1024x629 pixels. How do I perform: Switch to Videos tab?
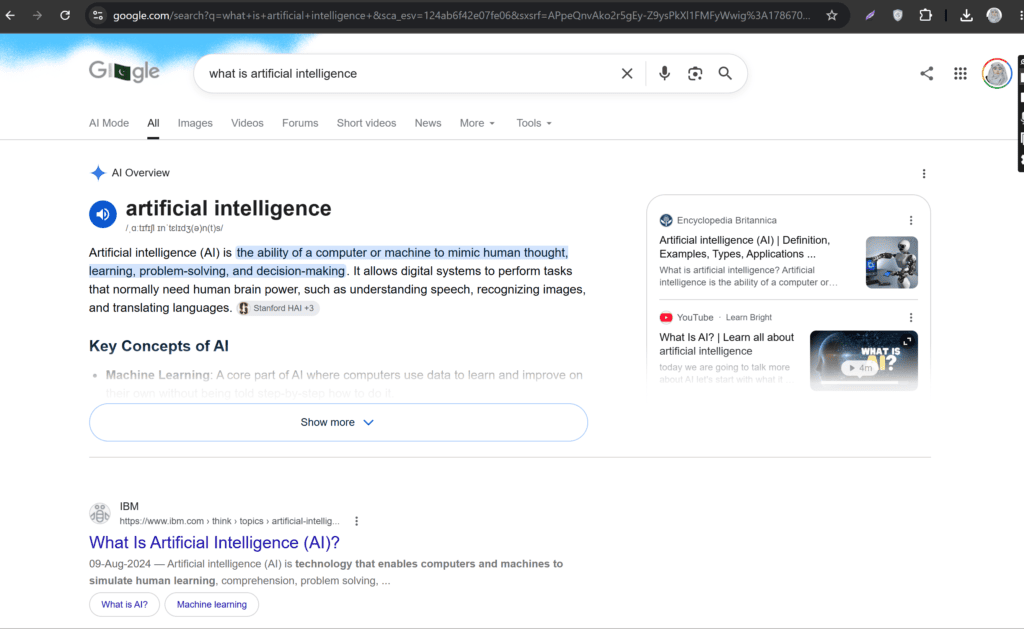coord(247,123)
